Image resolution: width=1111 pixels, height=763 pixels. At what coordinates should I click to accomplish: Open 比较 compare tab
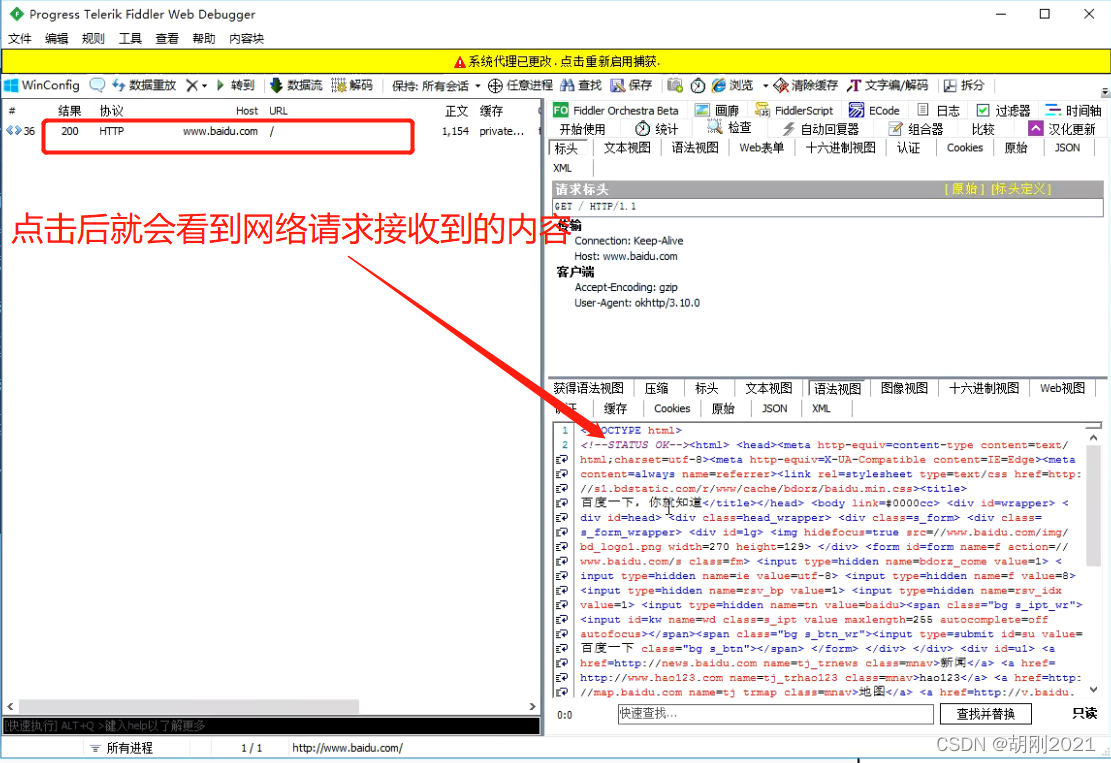(x=983, y=129)
